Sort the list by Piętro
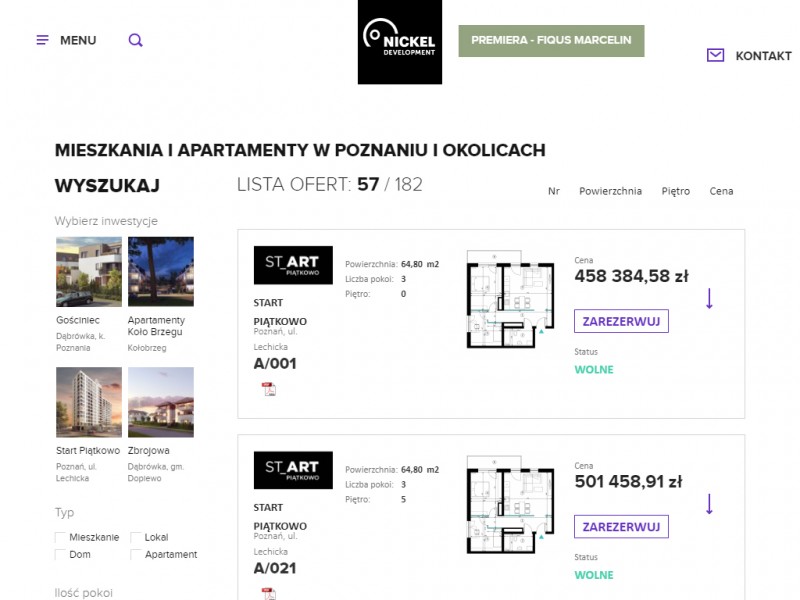This screenshot has height=600, width=800. (x=675, y=191)
